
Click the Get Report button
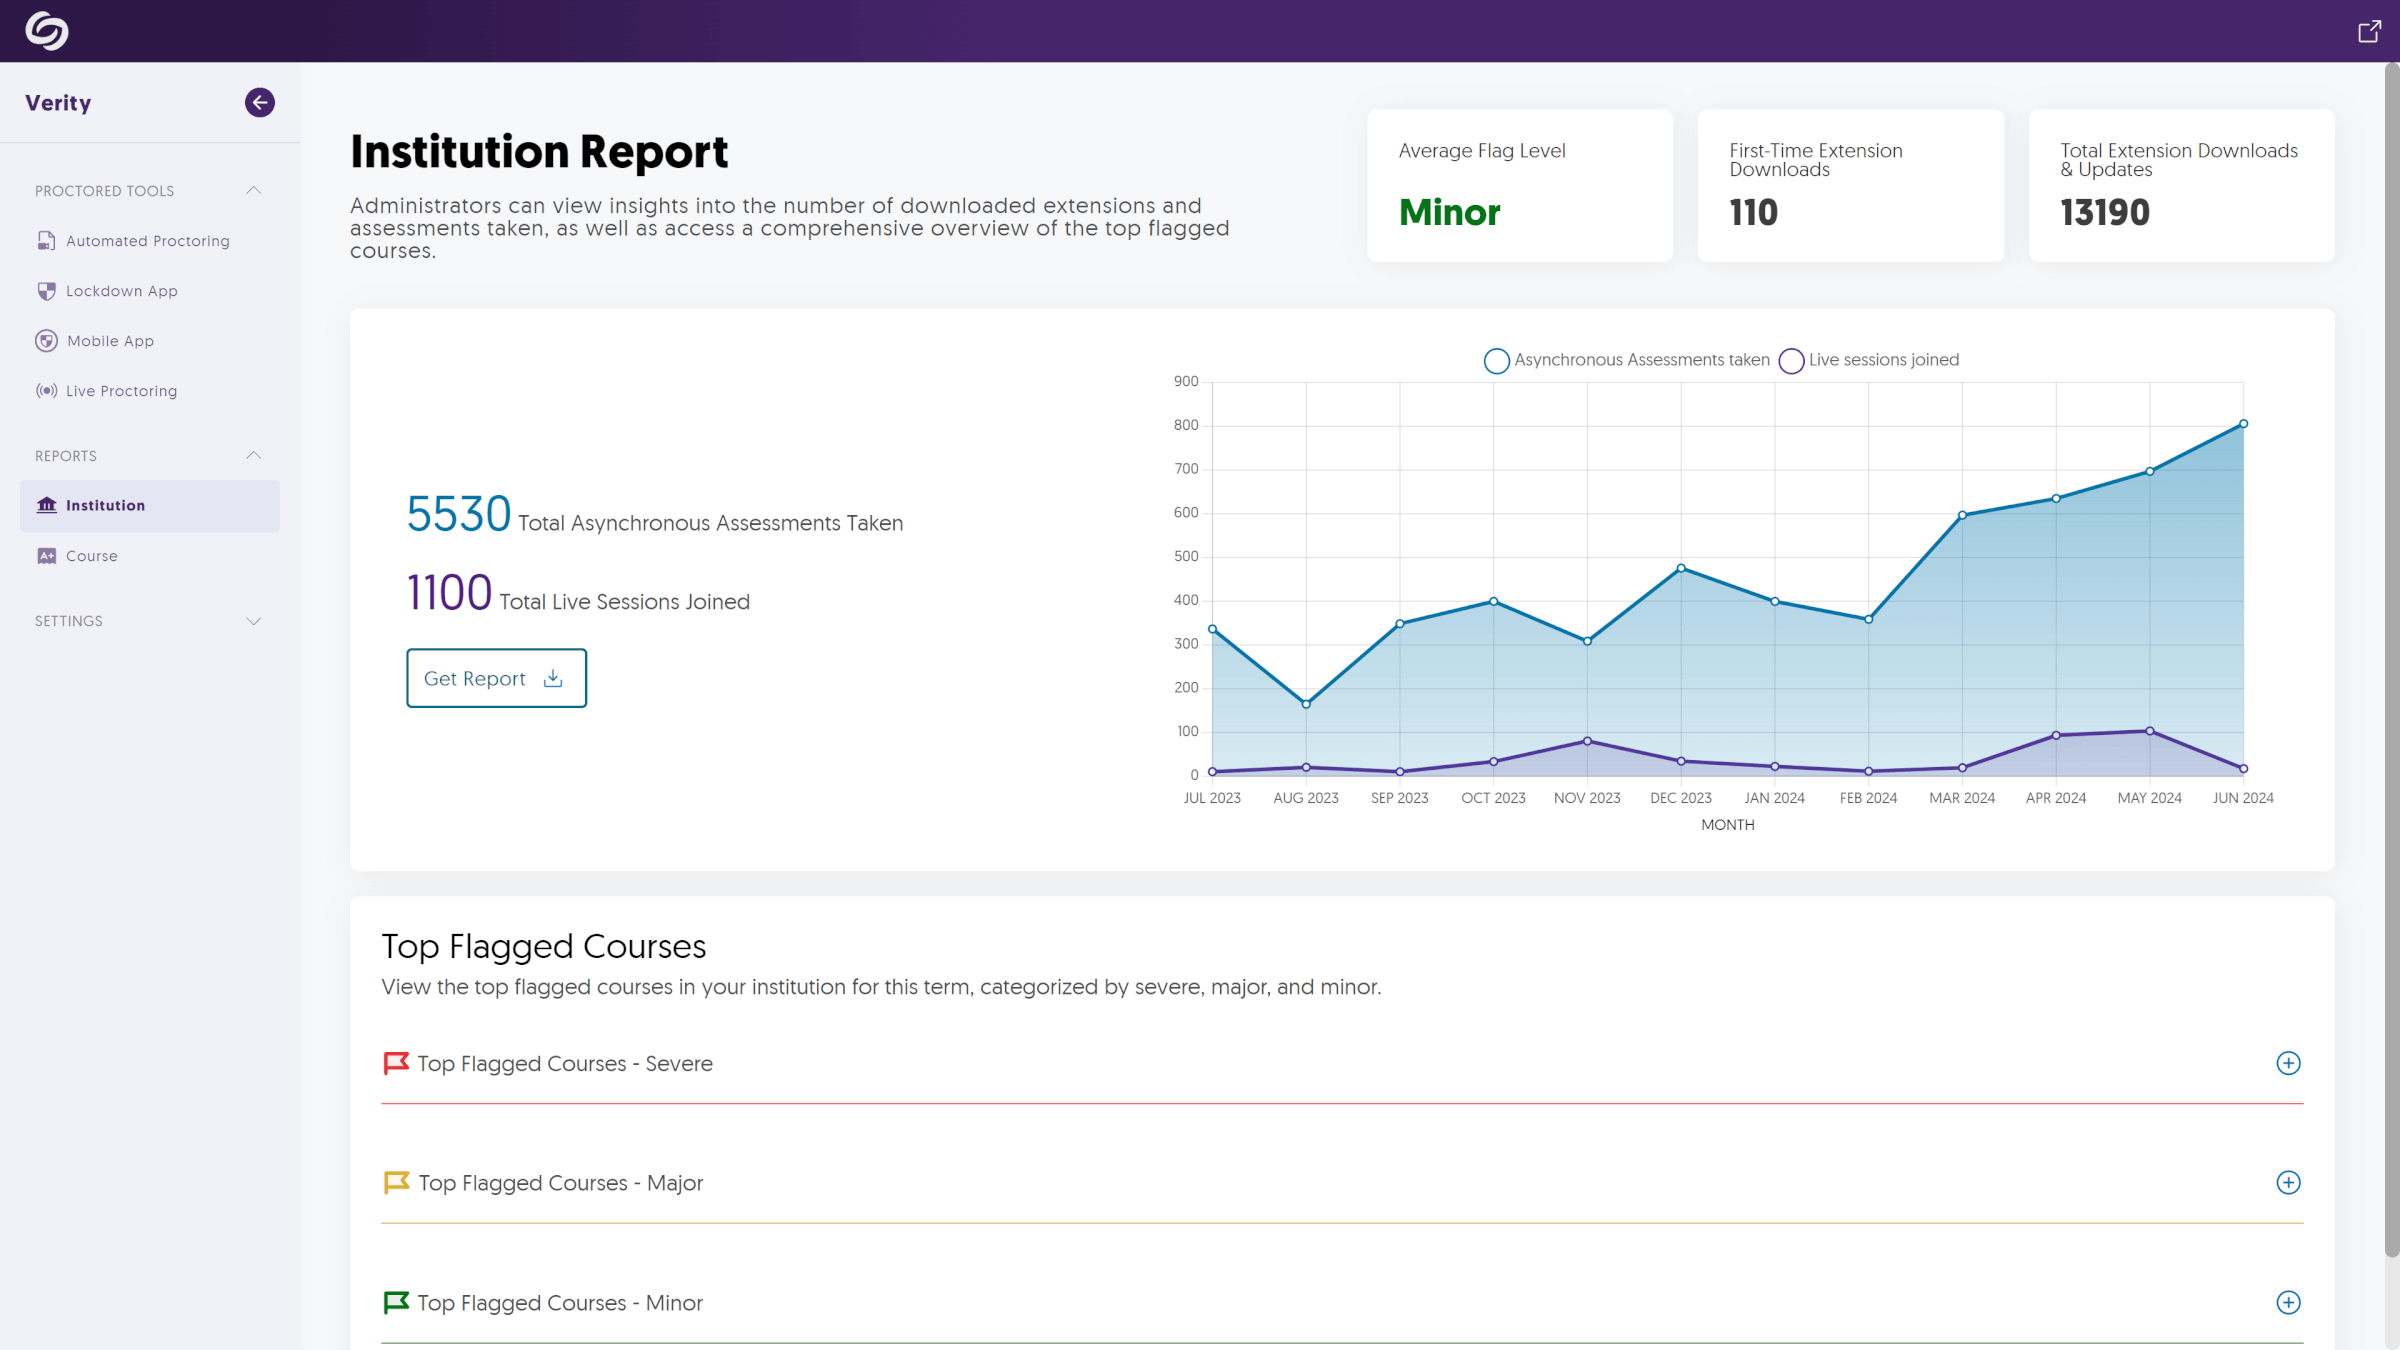click(496, 678)
